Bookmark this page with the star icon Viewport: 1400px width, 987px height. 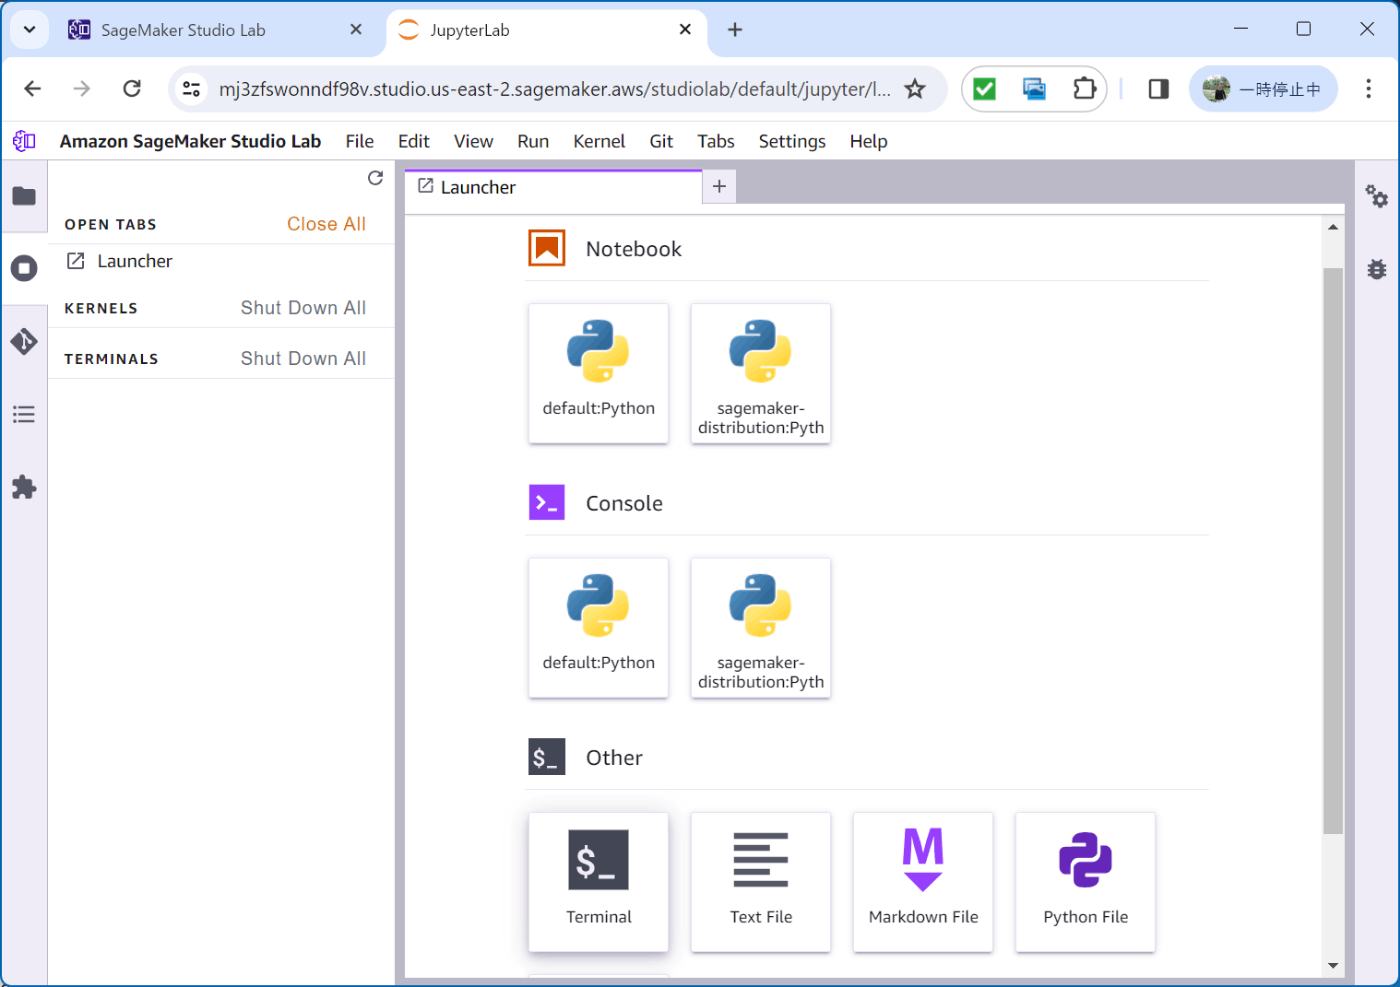pos(914,89)
